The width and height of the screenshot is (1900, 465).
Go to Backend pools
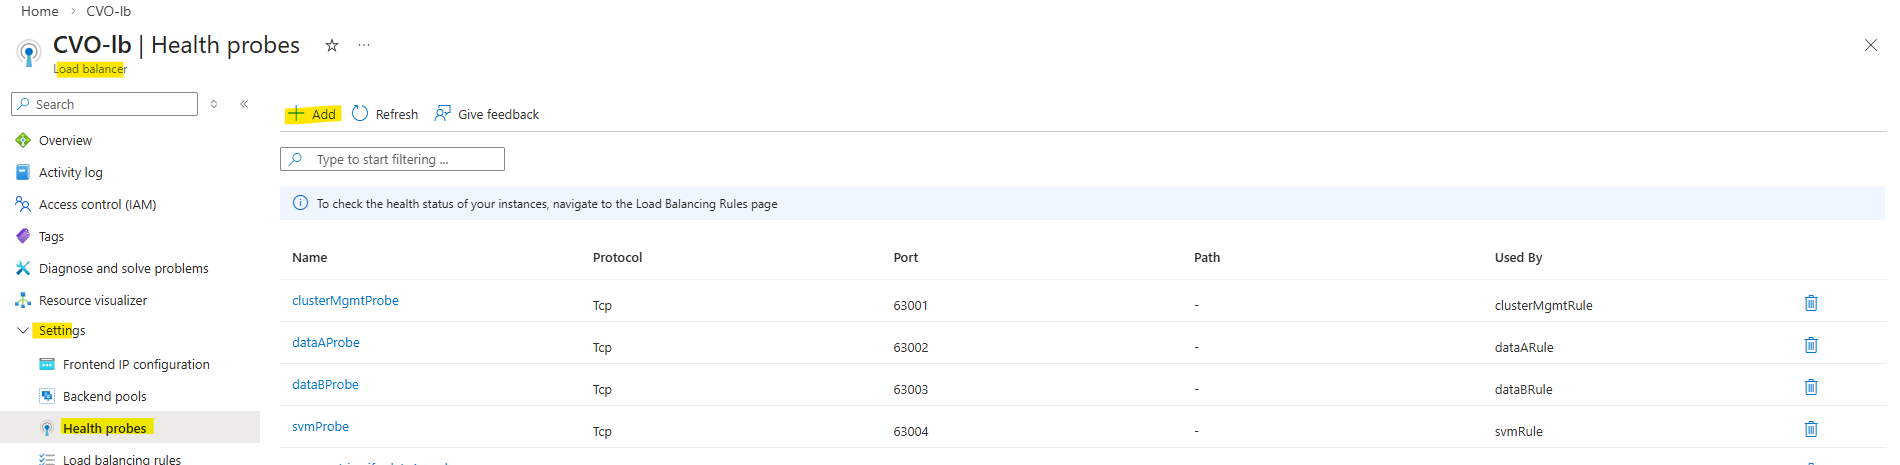(104, 396)
